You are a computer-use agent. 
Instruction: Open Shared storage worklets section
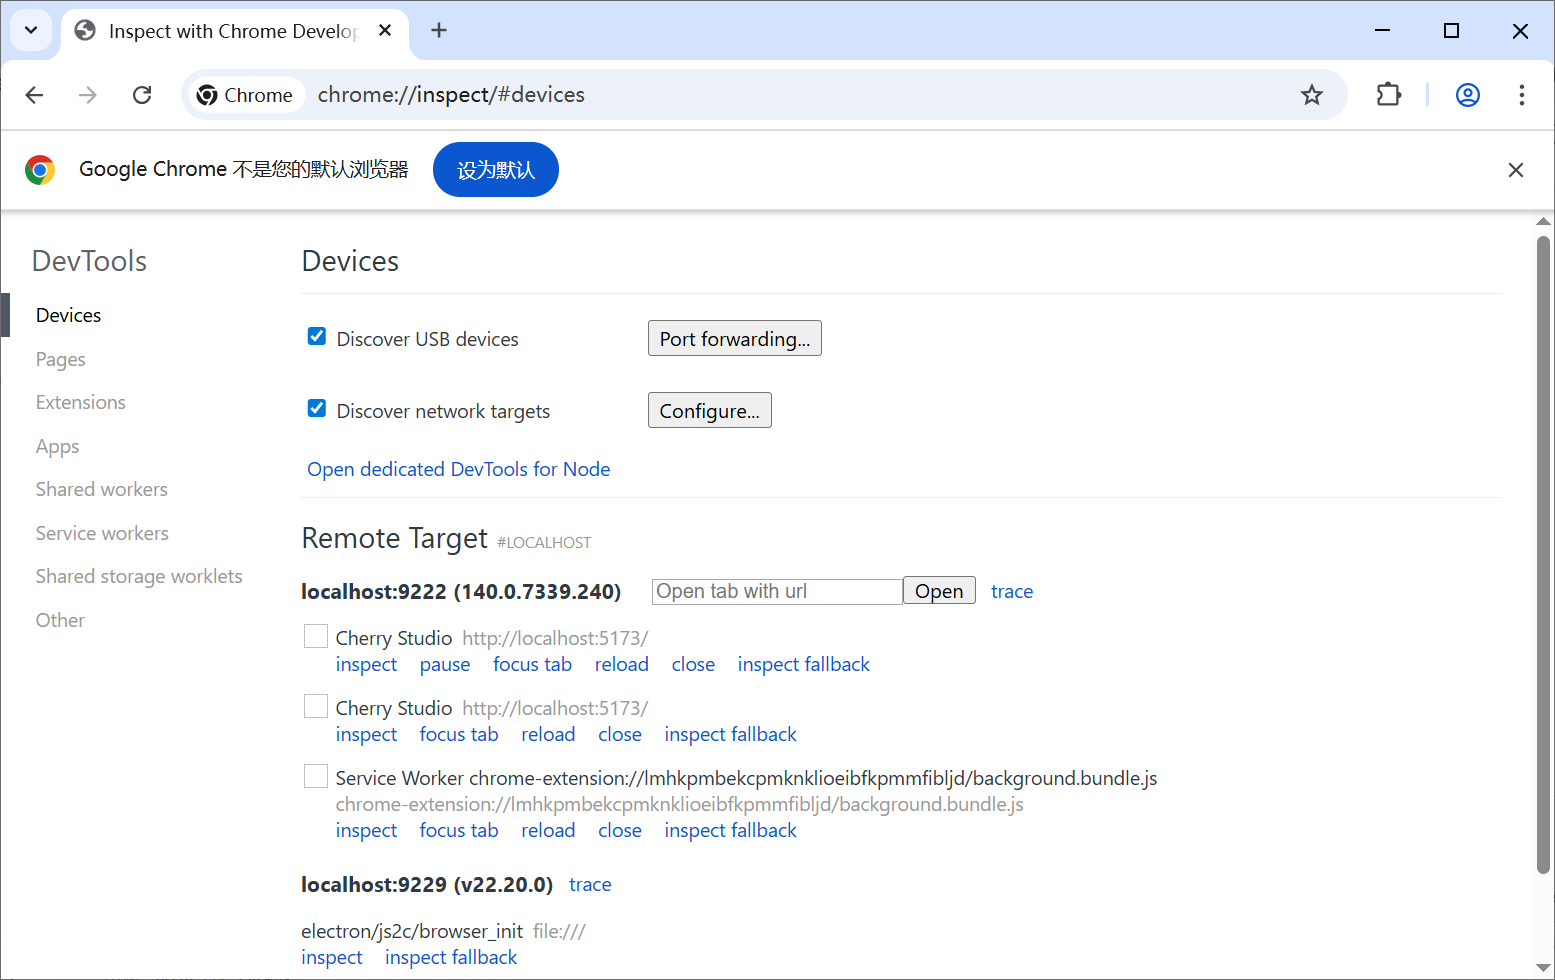click(x=139, y=576)
